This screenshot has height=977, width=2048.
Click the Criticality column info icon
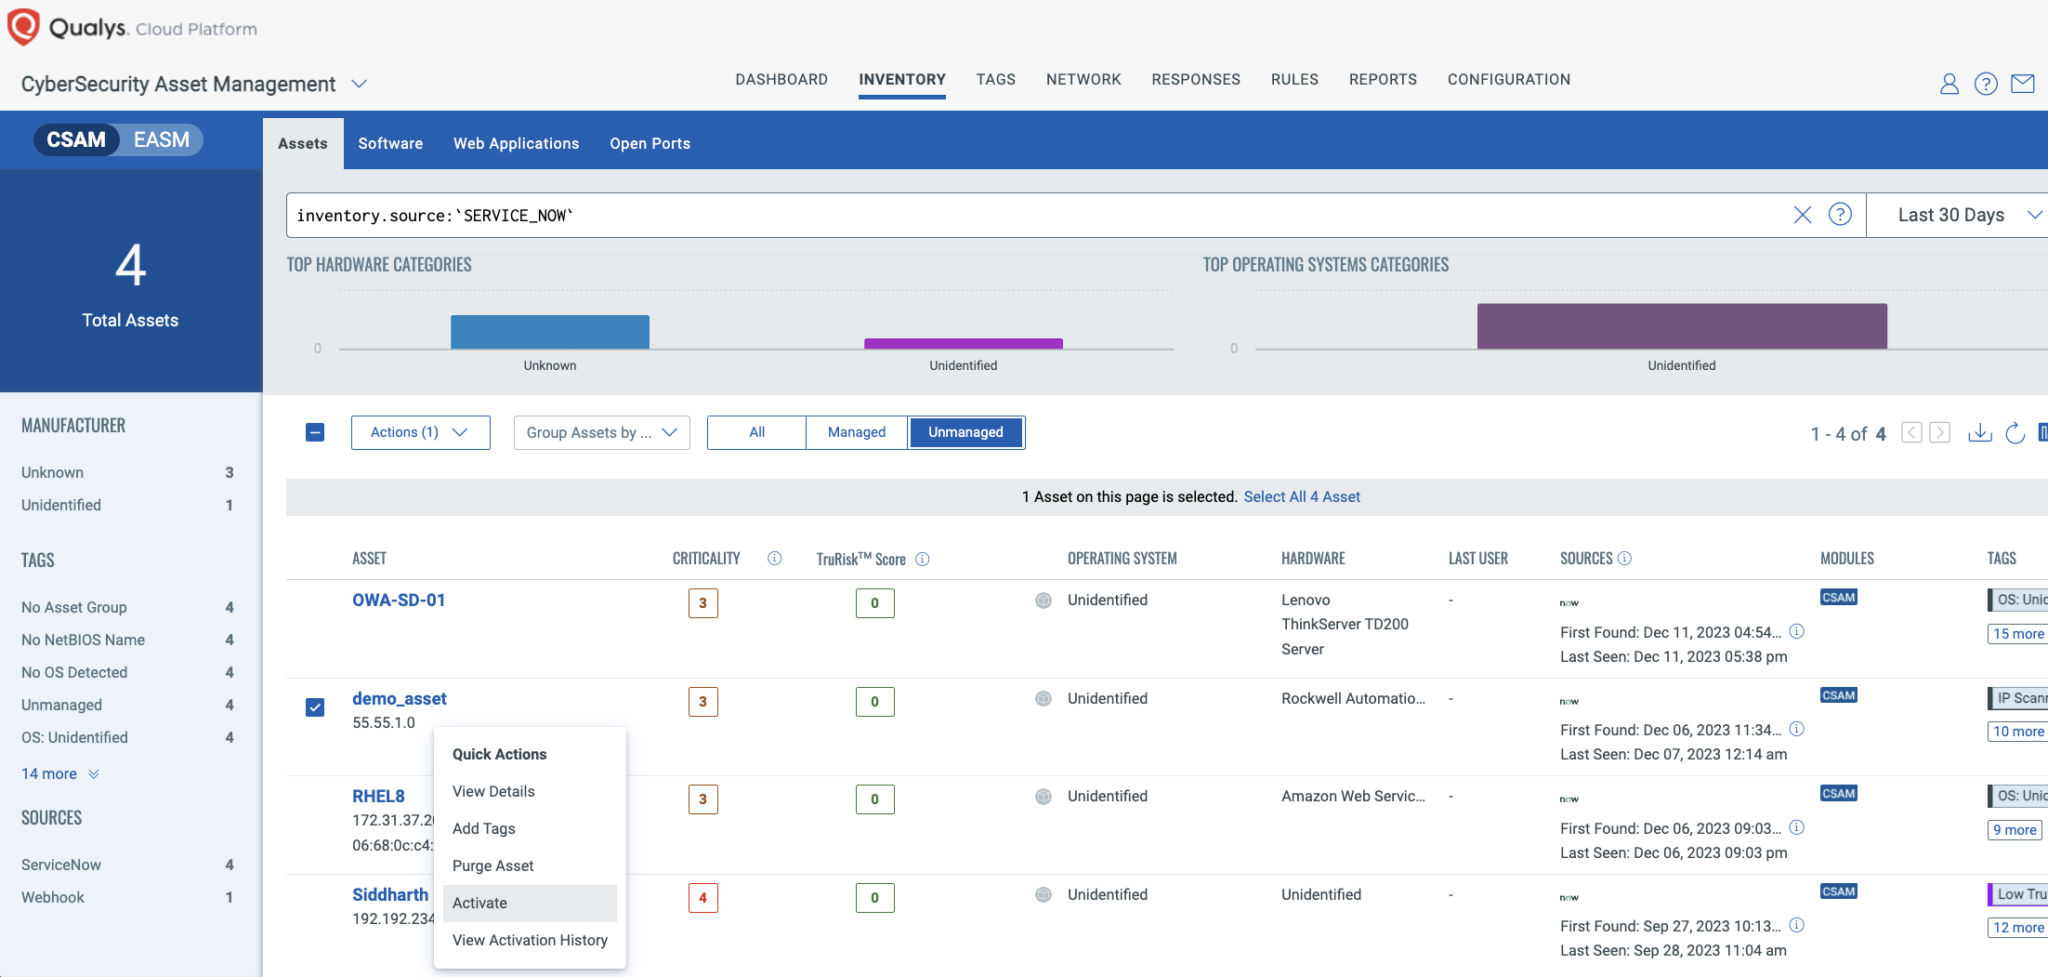pos(774,559)
